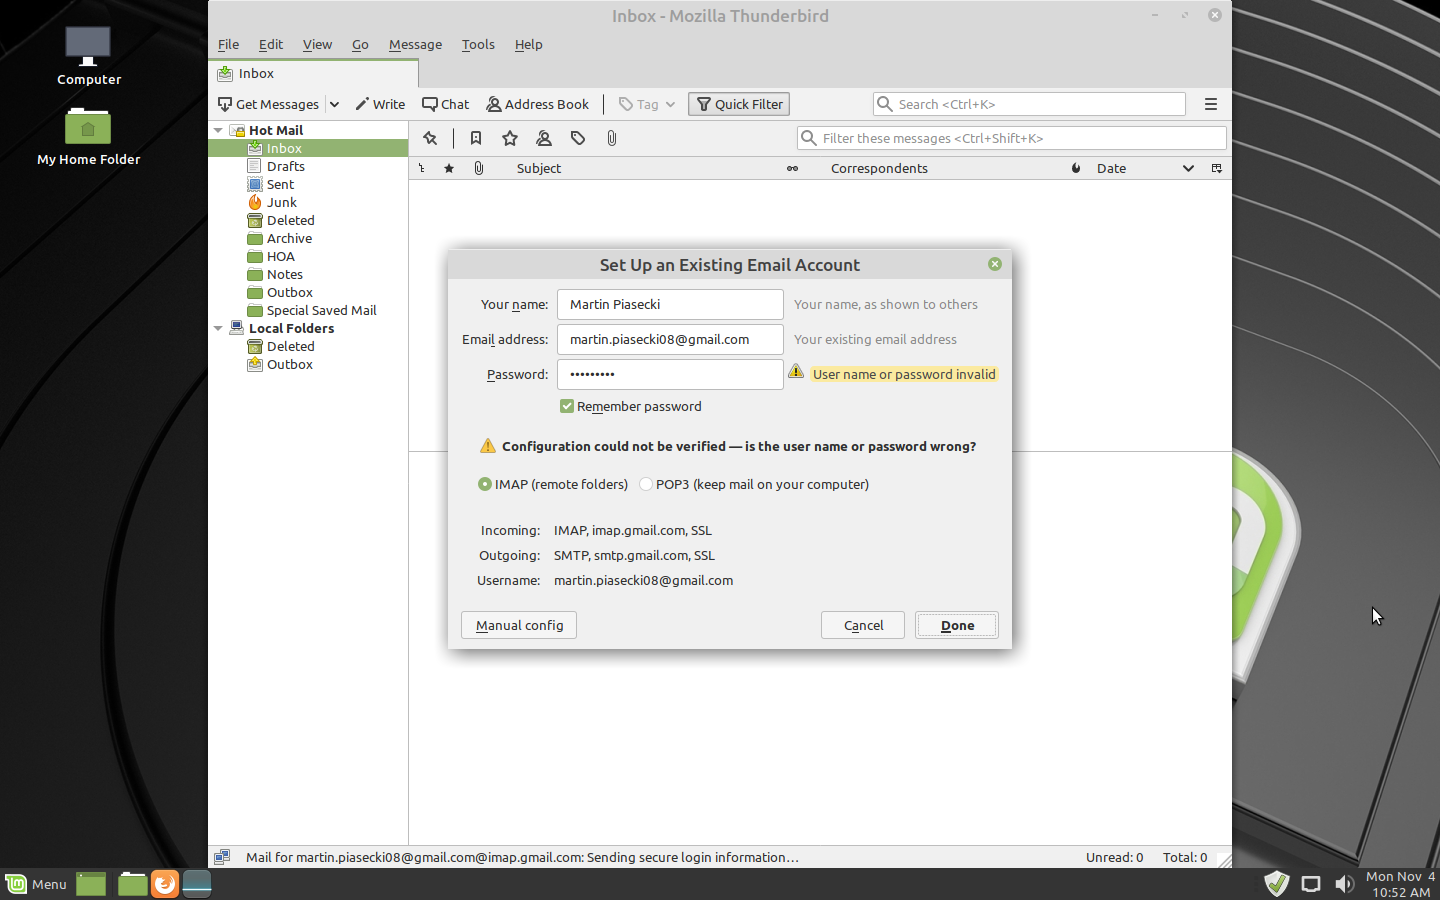
Task: Toggle the Quick Filter button
Action: (739, 104)
